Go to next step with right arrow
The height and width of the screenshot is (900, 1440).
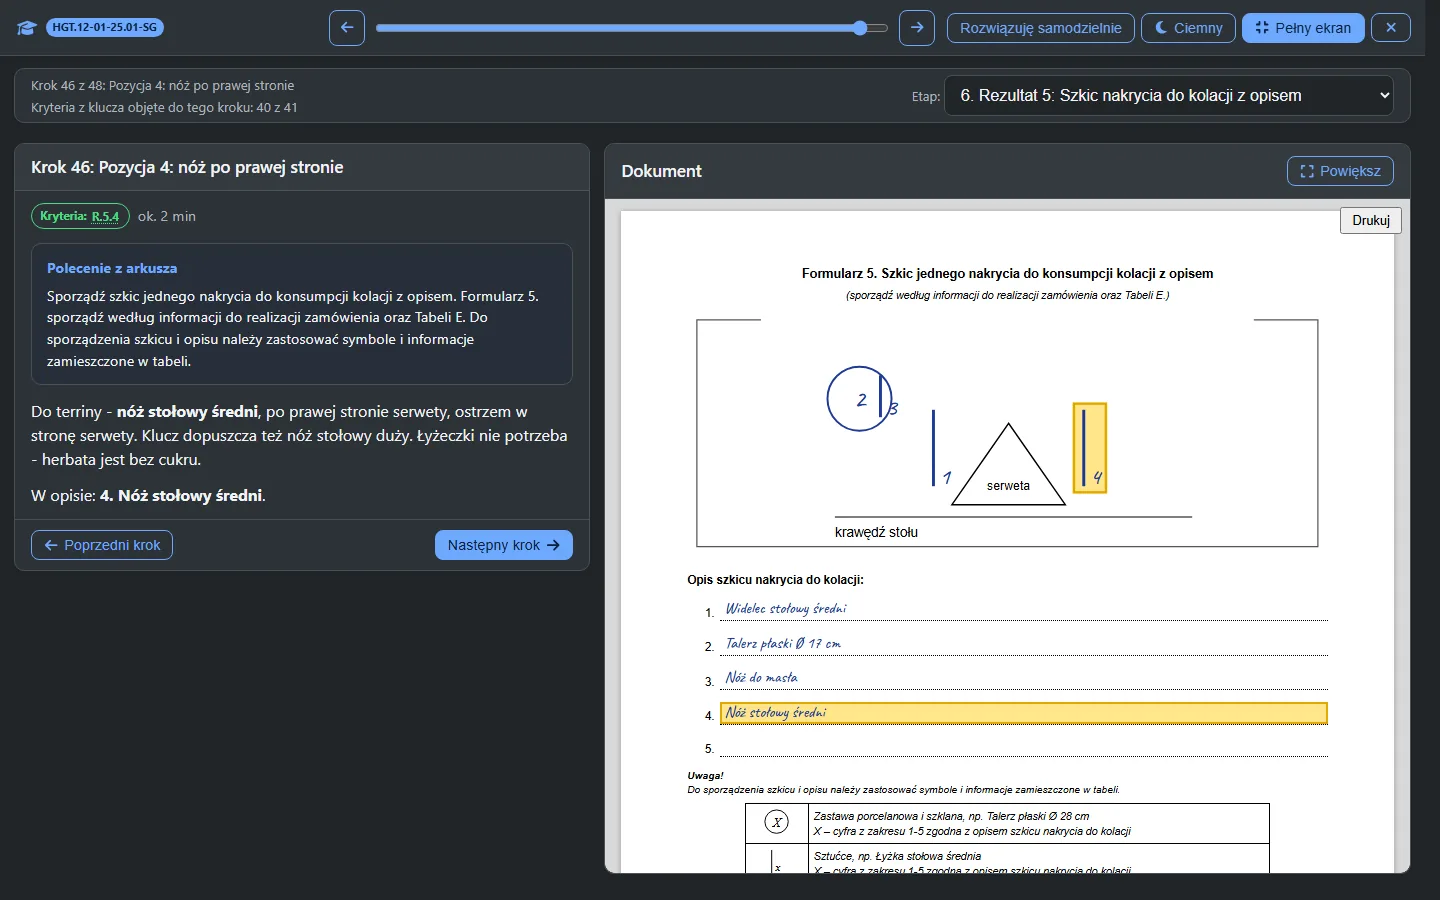pos(917,28)
